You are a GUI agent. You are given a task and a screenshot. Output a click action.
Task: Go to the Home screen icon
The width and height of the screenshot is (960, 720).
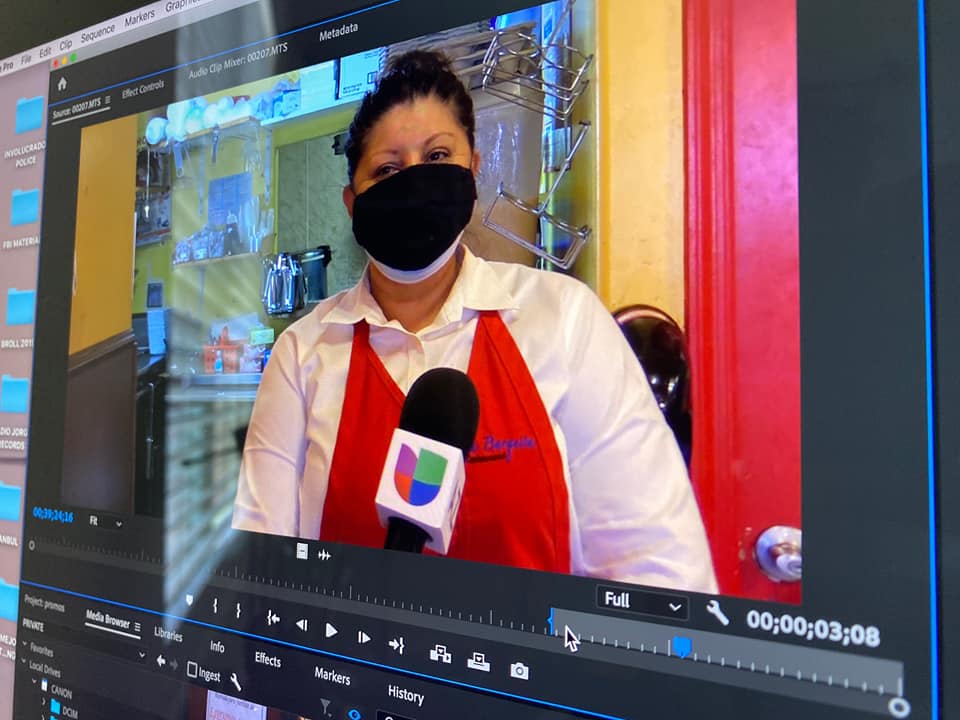click(62, 84)
